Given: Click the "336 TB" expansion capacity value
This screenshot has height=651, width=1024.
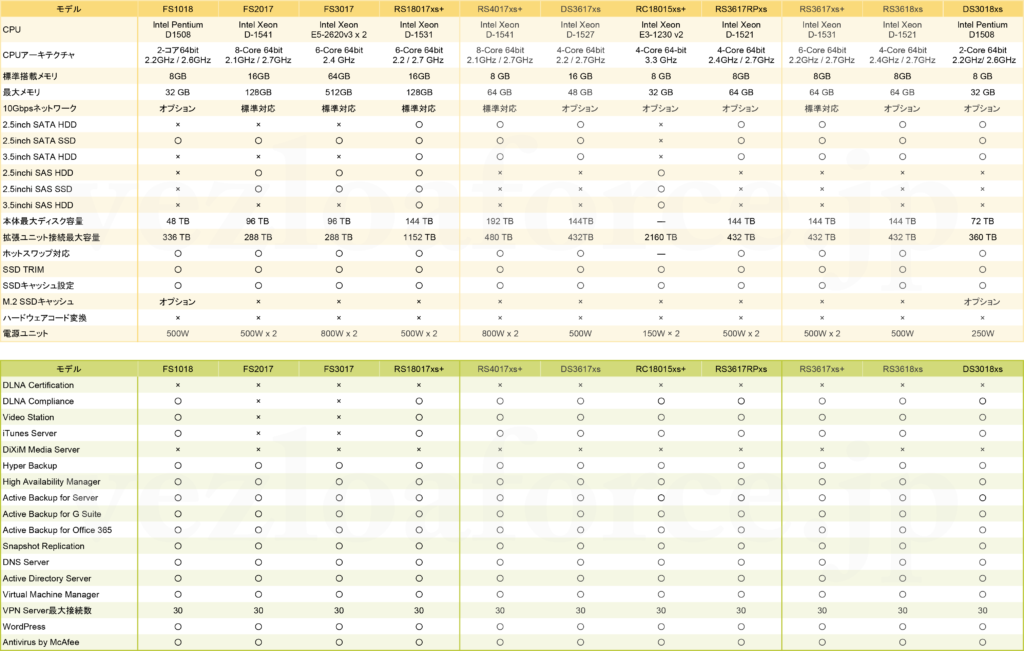Looking at the screenshot, I should (176, 238).
